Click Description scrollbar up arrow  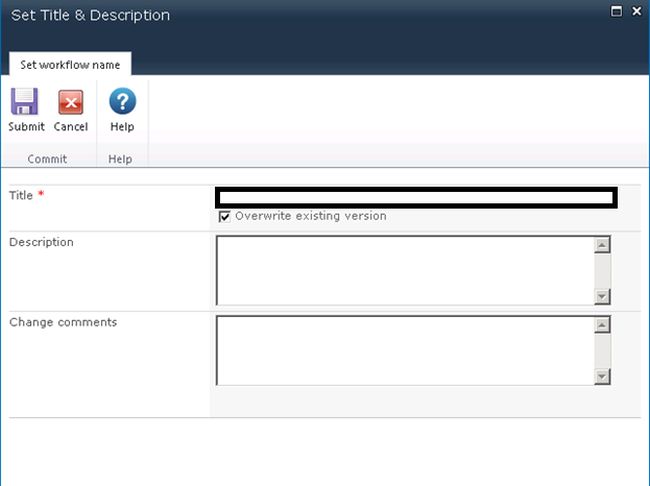pos(602,245)
